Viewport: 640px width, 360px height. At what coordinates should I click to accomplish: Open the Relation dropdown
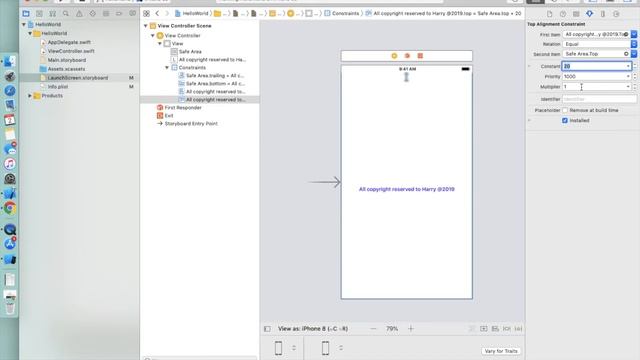634,44
